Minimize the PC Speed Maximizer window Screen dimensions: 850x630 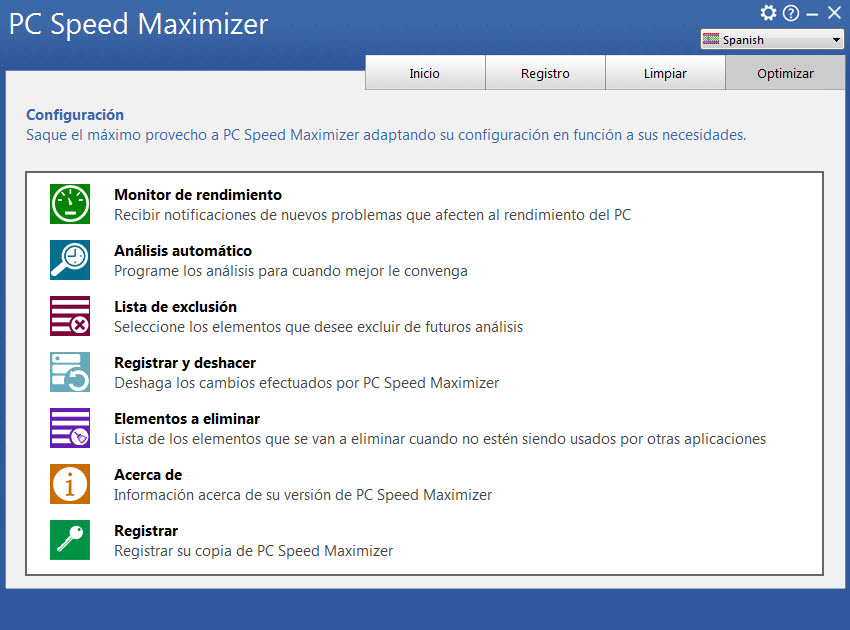pos(812,14)
